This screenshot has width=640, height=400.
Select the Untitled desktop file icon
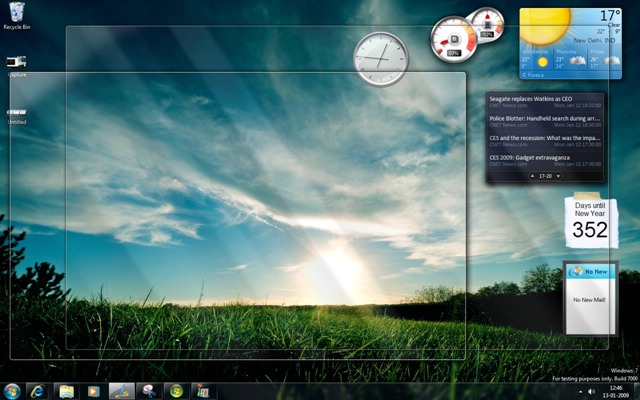17,116
